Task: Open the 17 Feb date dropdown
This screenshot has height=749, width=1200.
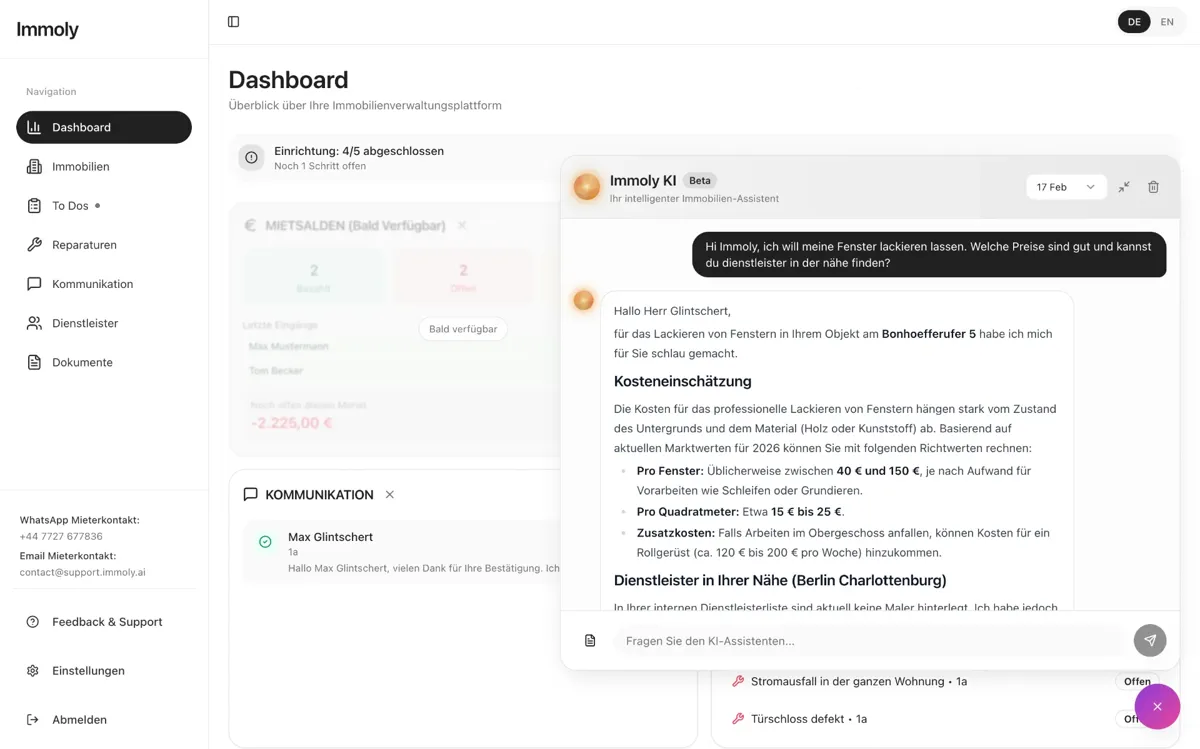Action: pos(1066,187)
